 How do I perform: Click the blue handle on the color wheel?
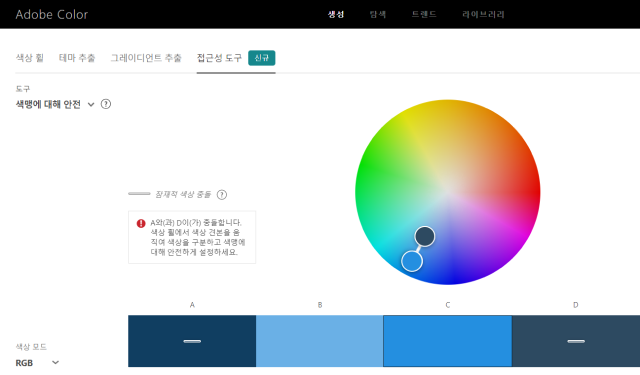(x=412, y=261)
